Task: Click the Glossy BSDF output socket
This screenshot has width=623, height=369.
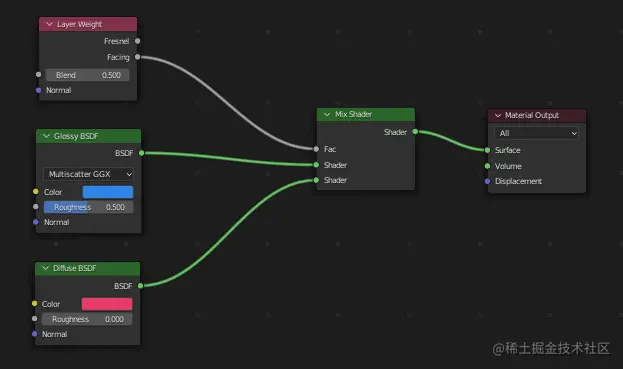Action: [141, 153]
